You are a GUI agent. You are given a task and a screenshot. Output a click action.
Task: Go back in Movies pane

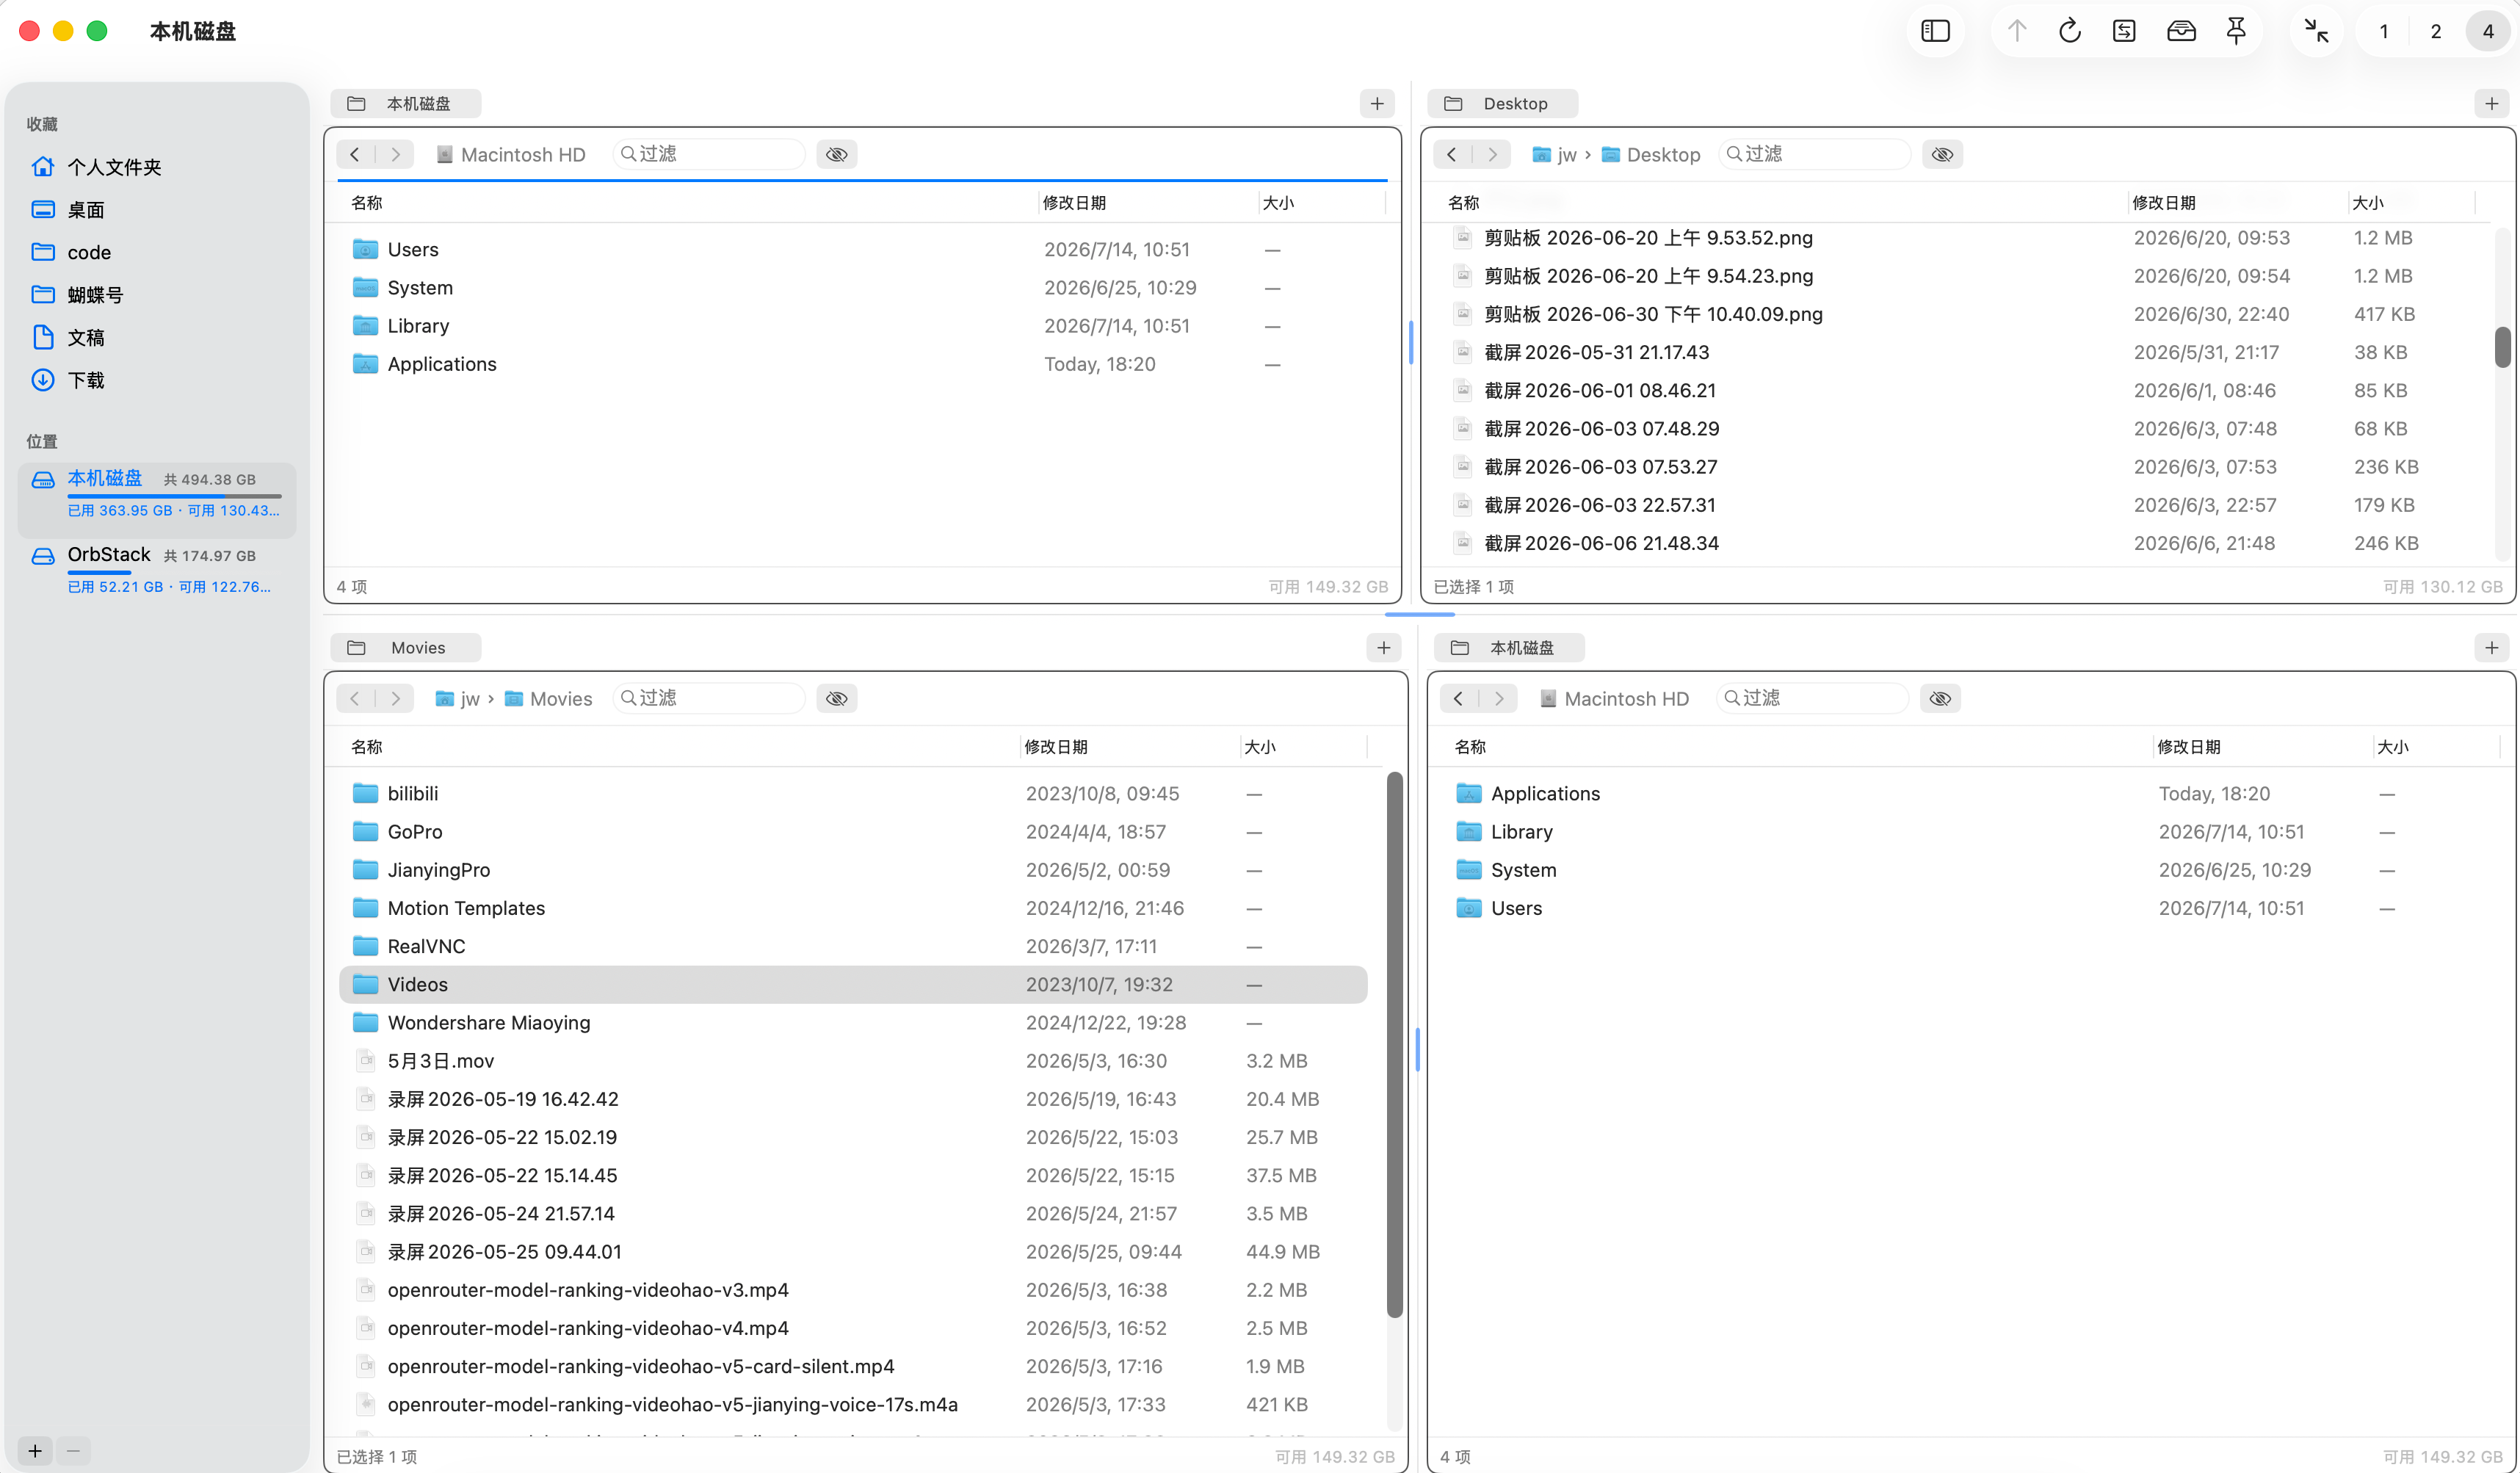coord(355,698)
